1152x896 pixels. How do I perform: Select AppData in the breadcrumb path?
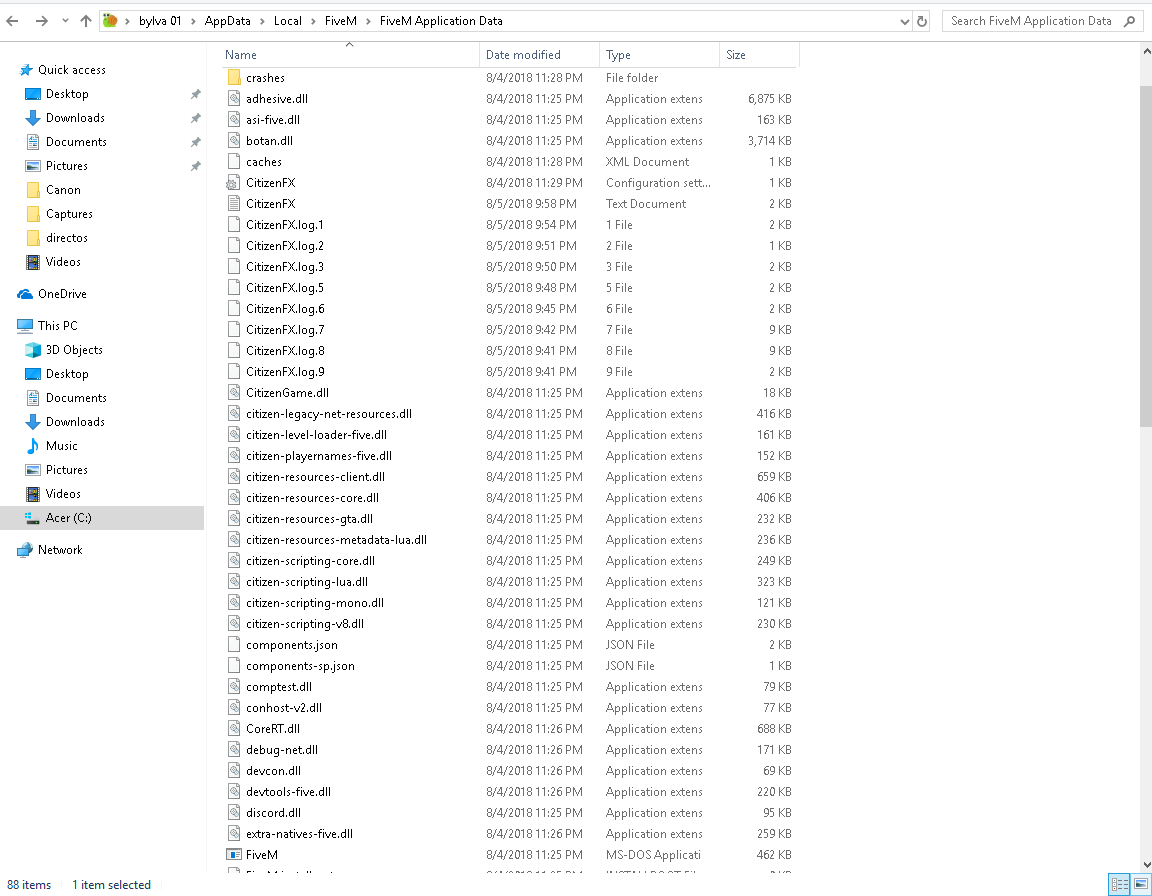pyautogui.click(x=227, y=21)
